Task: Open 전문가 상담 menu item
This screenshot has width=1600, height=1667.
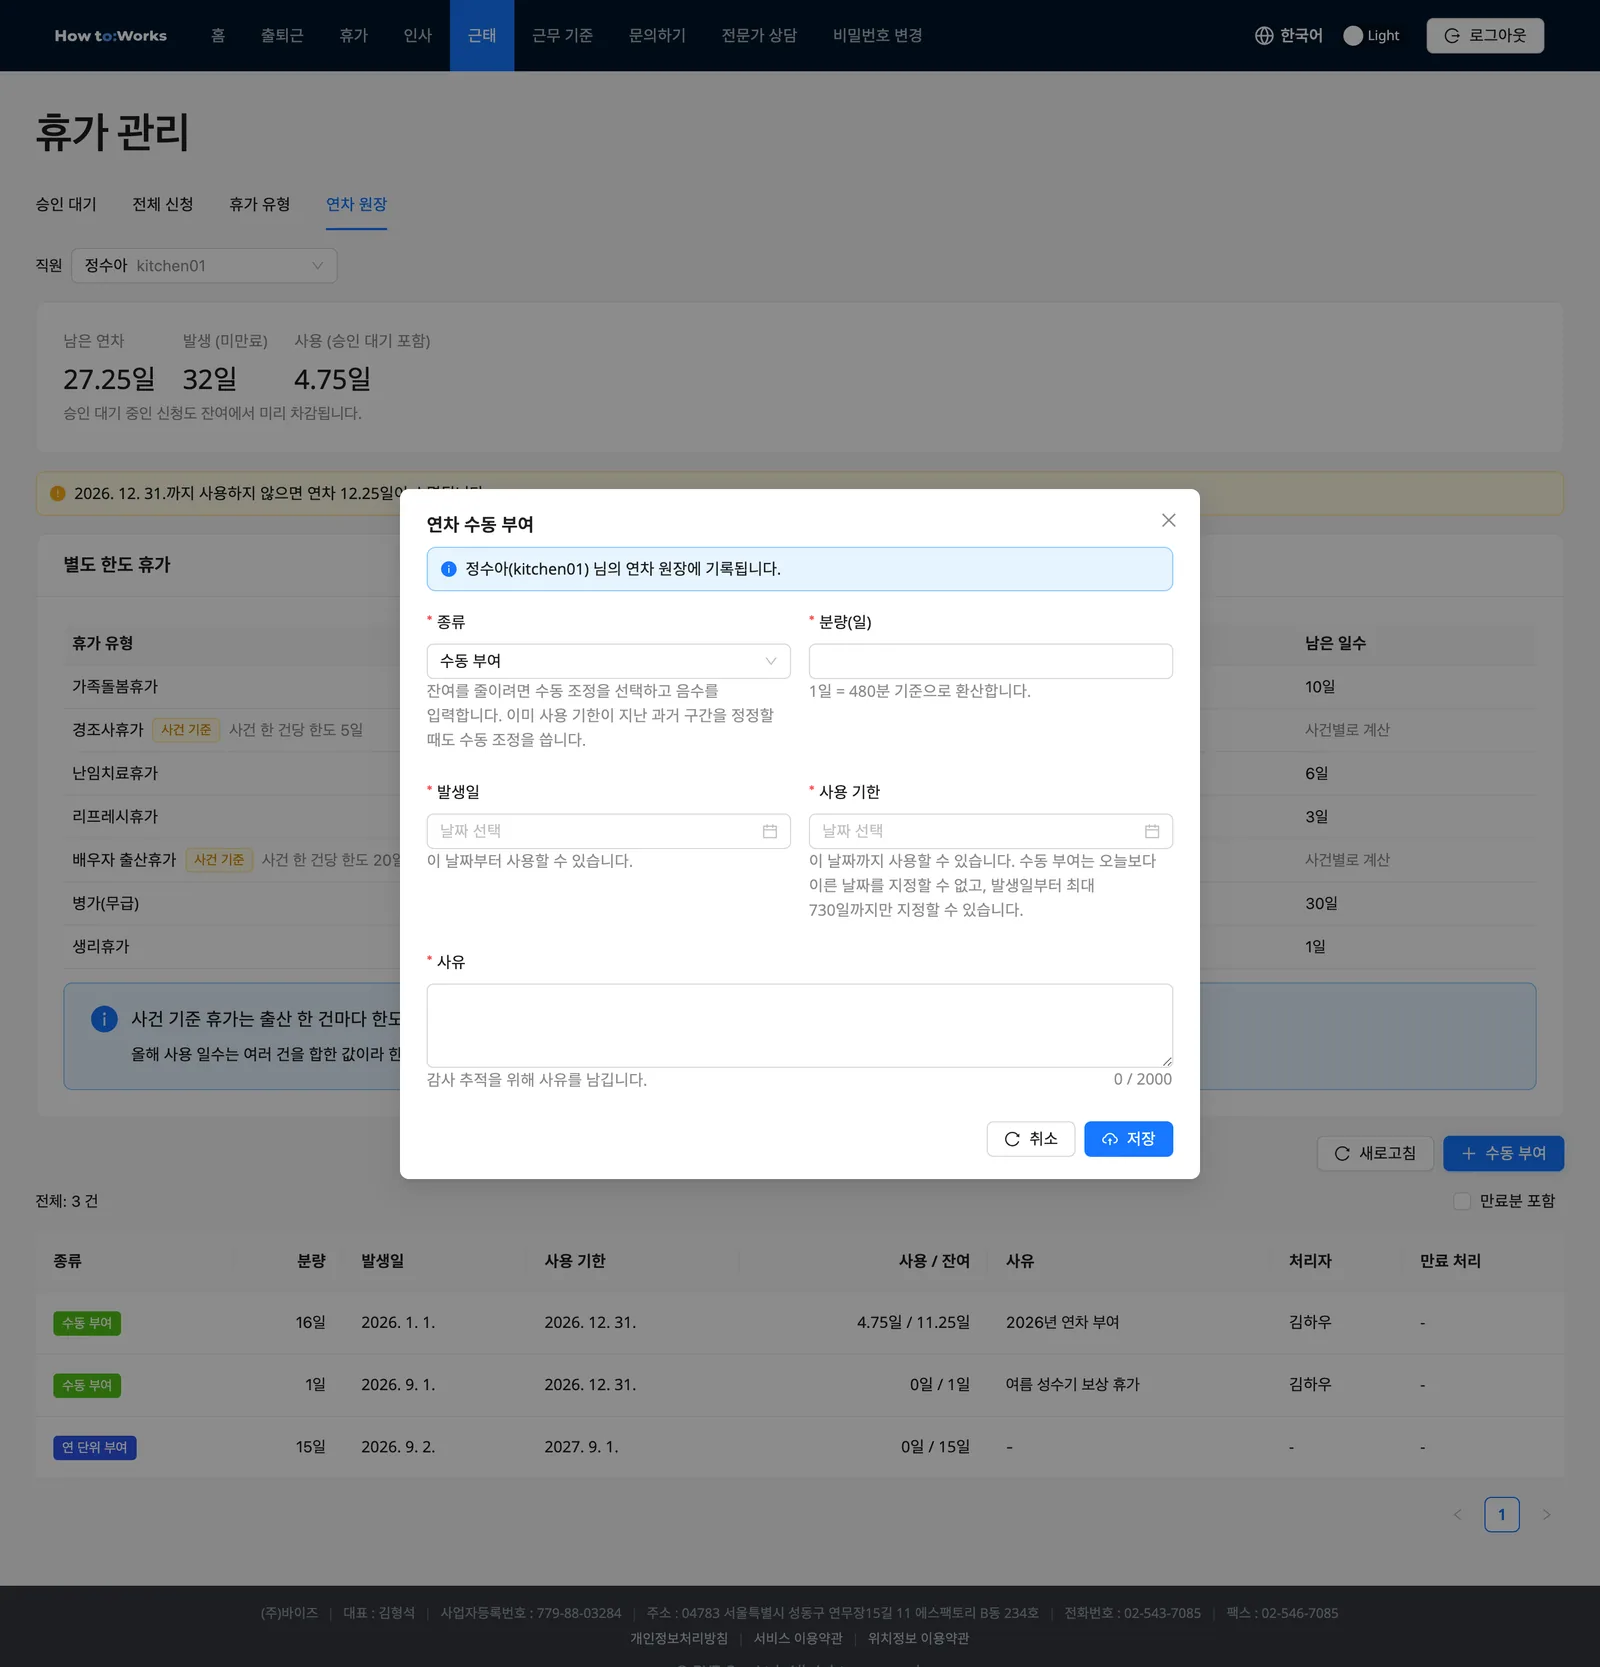Action: [x=759, y=36]
